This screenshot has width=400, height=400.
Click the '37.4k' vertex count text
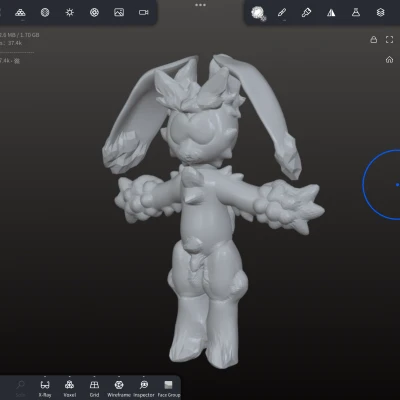(x=15, y=43)
